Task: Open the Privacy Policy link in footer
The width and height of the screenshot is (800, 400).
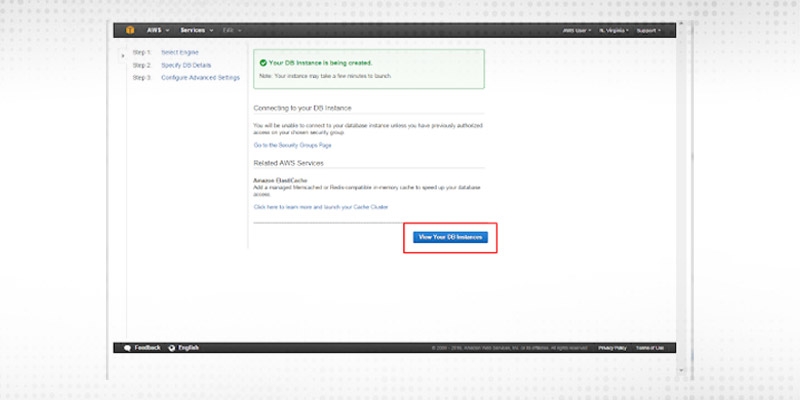Action: coord(612,348)
